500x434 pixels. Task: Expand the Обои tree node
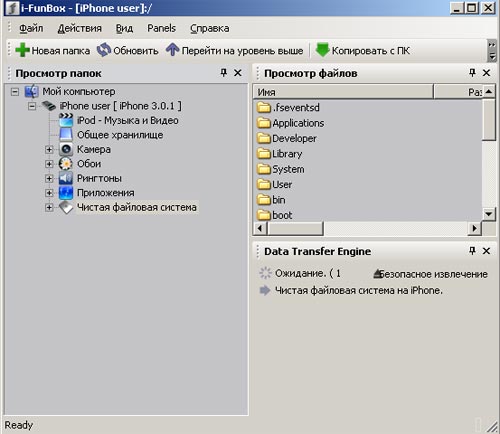pos(49,164)
